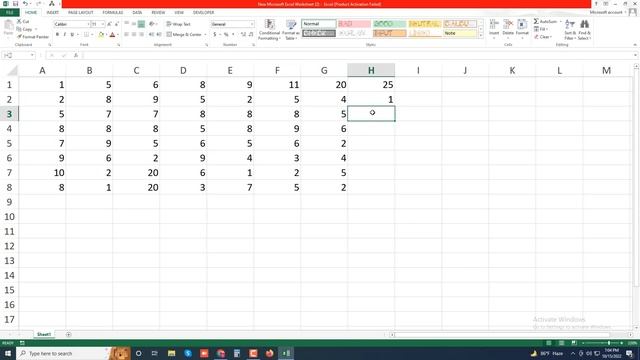Toggle Italic formatting
Image resolution: width=640 pixels, height=360 pixels.
point(64,35)
